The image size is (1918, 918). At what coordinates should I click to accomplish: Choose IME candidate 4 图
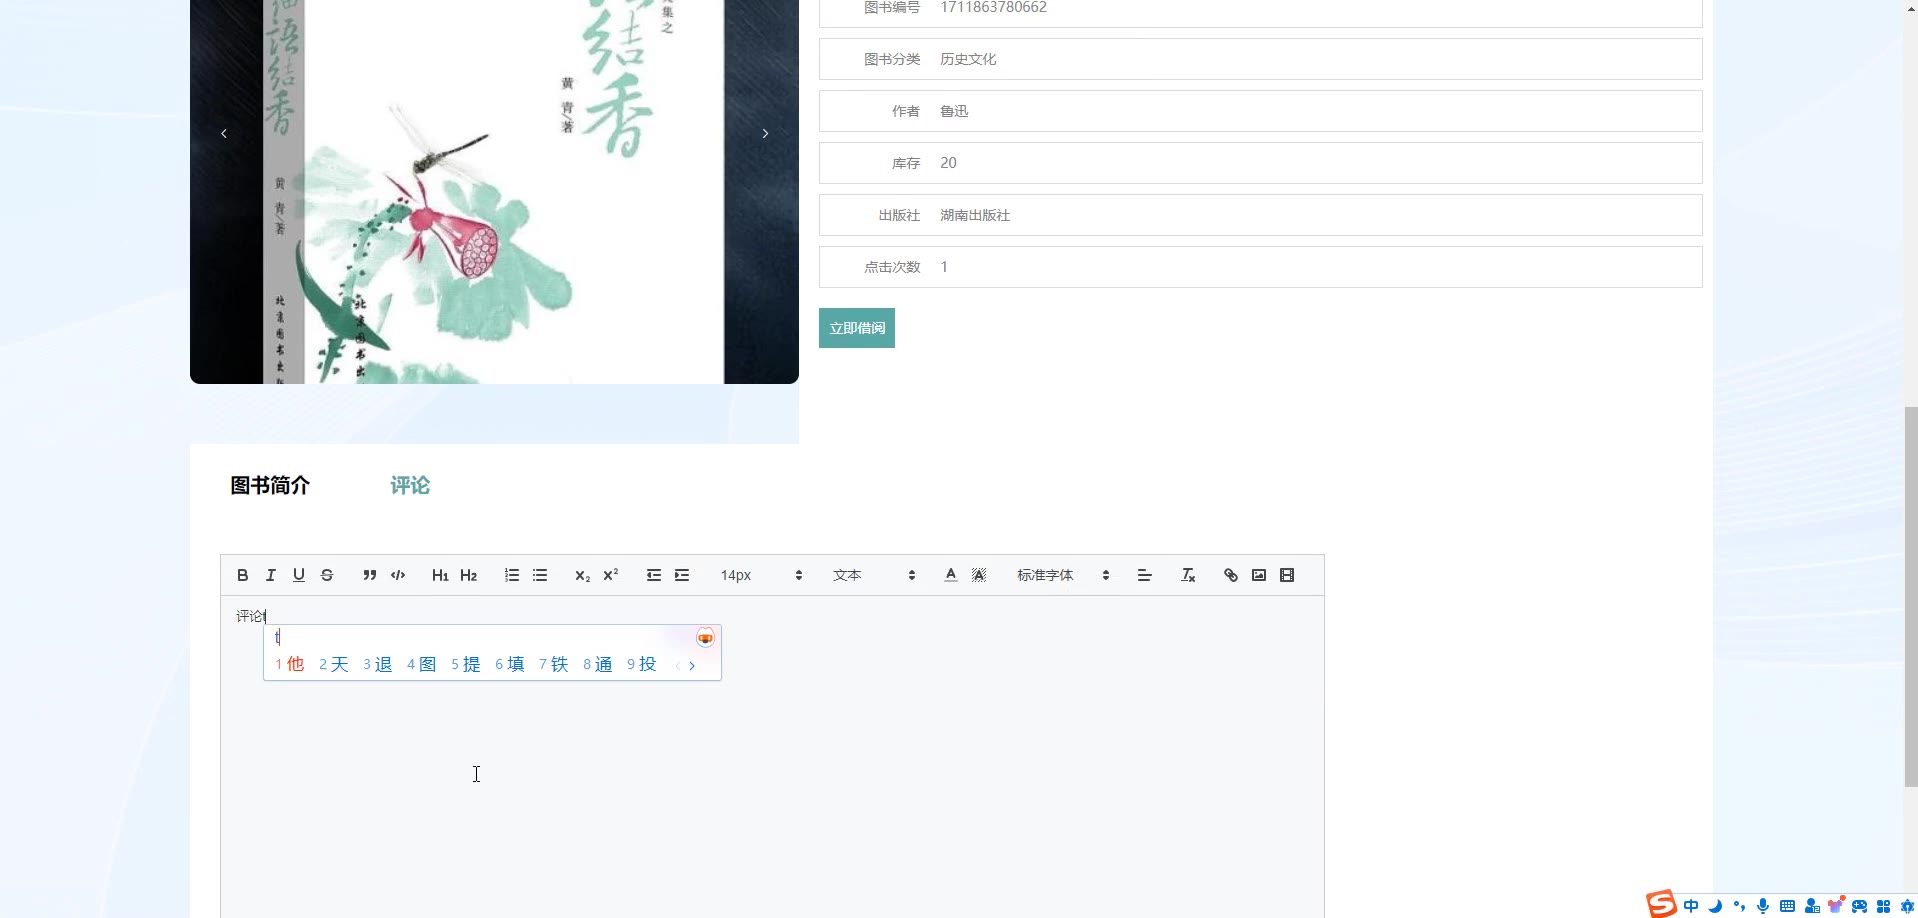point(421,664)
